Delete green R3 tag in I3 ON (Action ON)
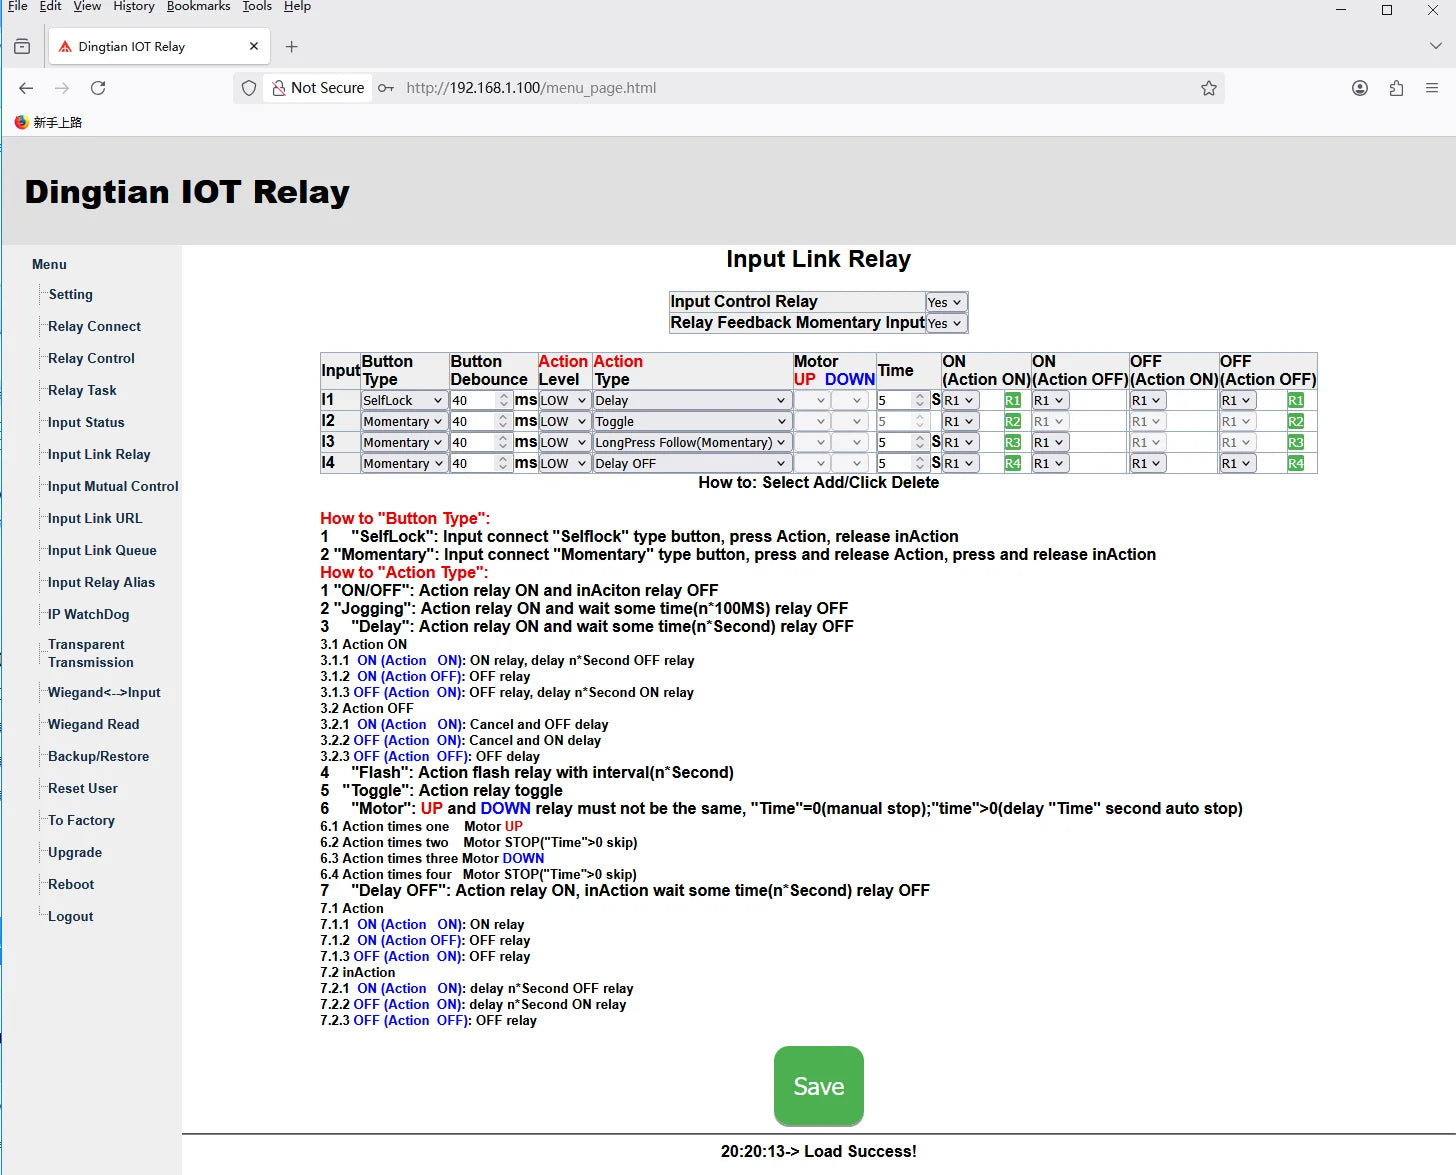The height and width of the screenshot is (1175, 1456). click(x=1012, y=442)
